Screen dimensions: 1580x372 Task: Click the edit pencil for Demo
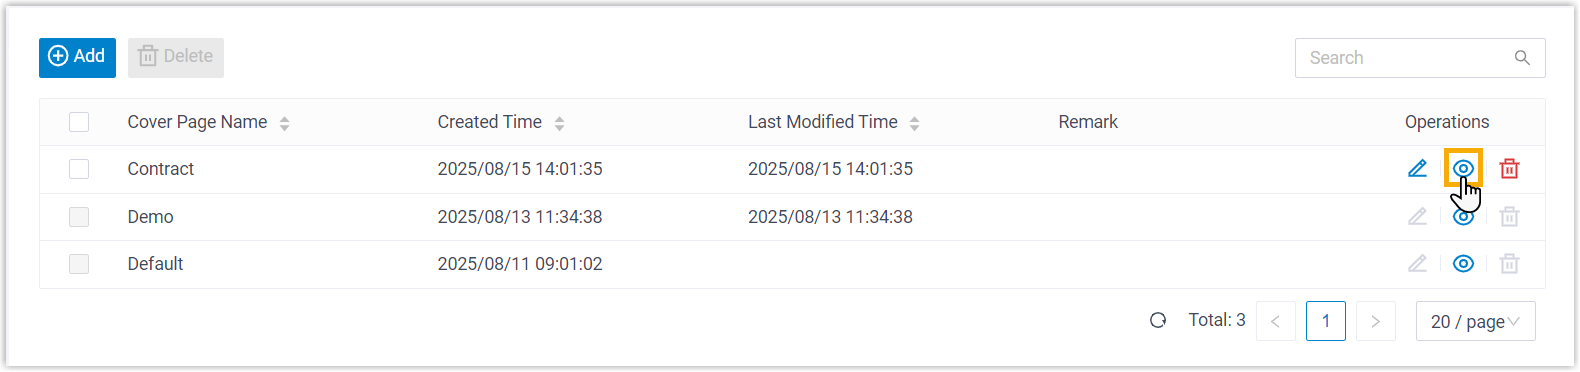1417,216
